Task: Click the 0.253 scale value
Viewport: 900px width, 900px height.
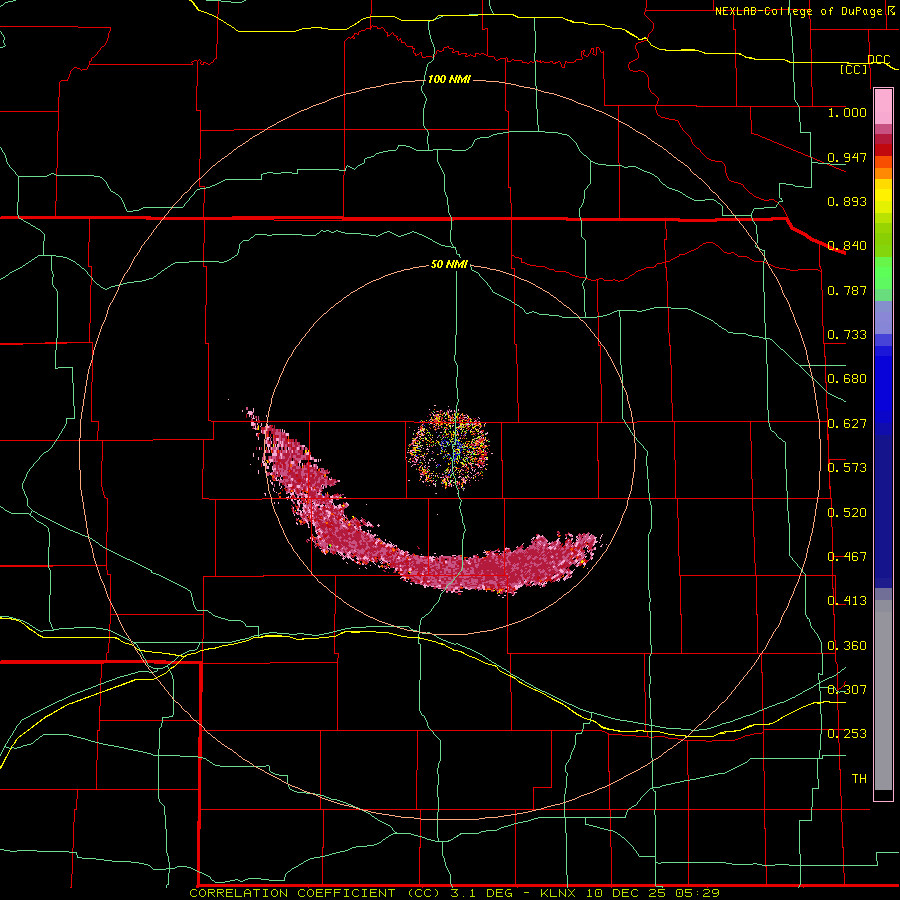Action: [847, 734]
